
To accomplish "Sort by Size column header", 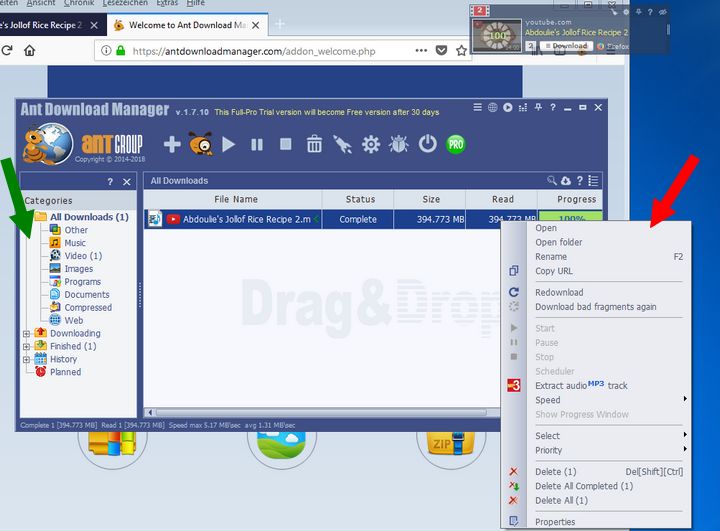I will tap(430, 199).
